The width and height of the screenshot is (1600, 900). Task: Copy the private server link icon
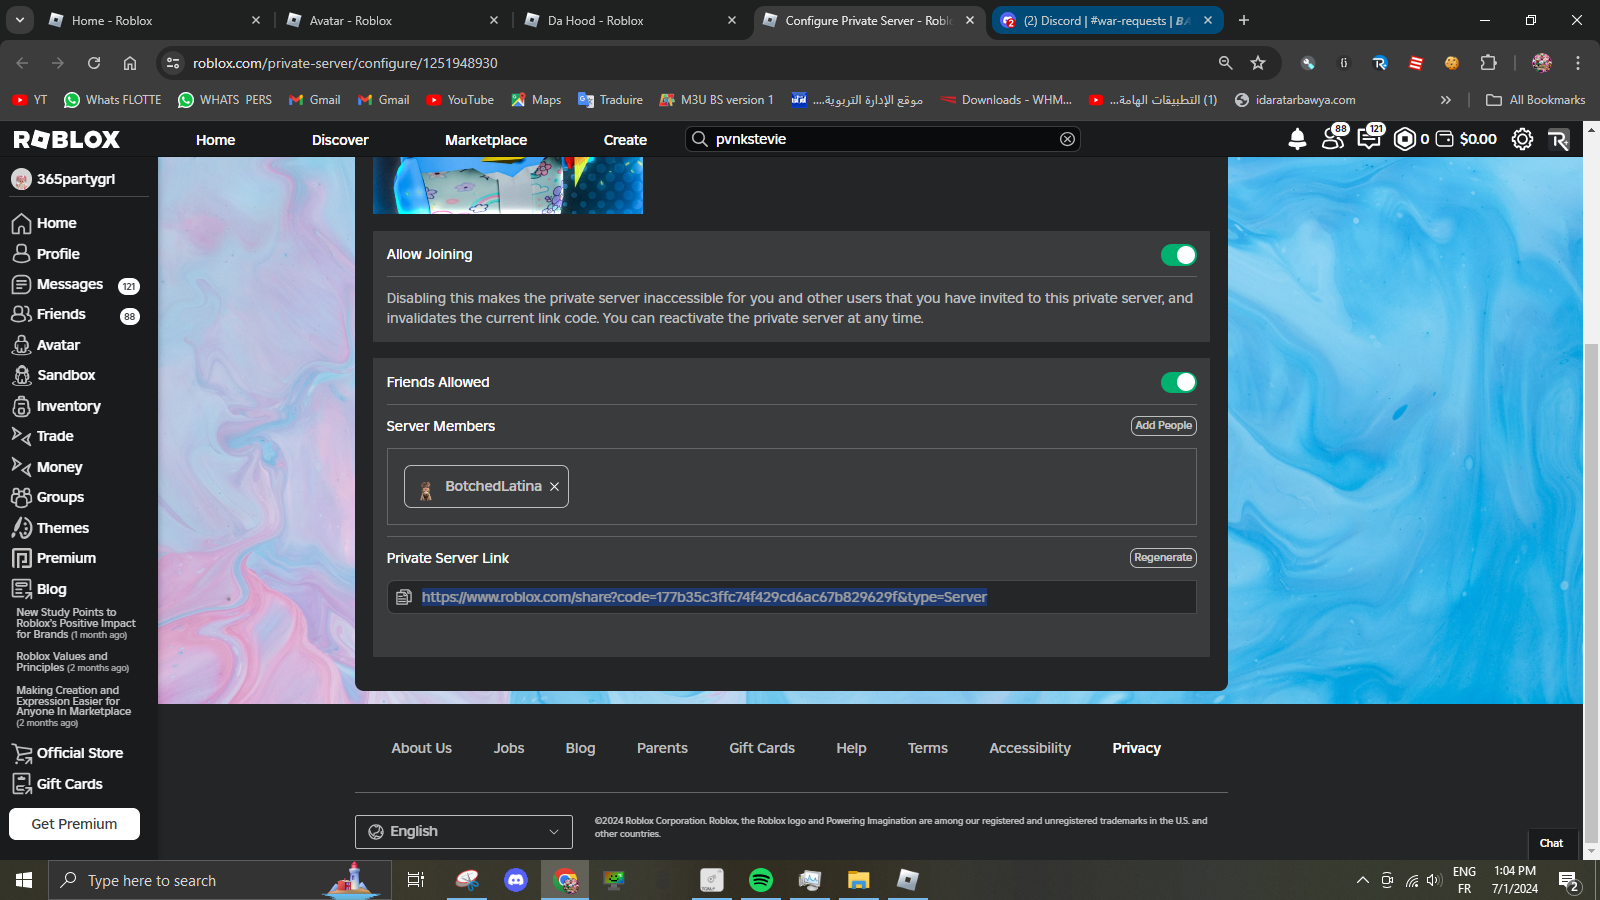point(404,597)
